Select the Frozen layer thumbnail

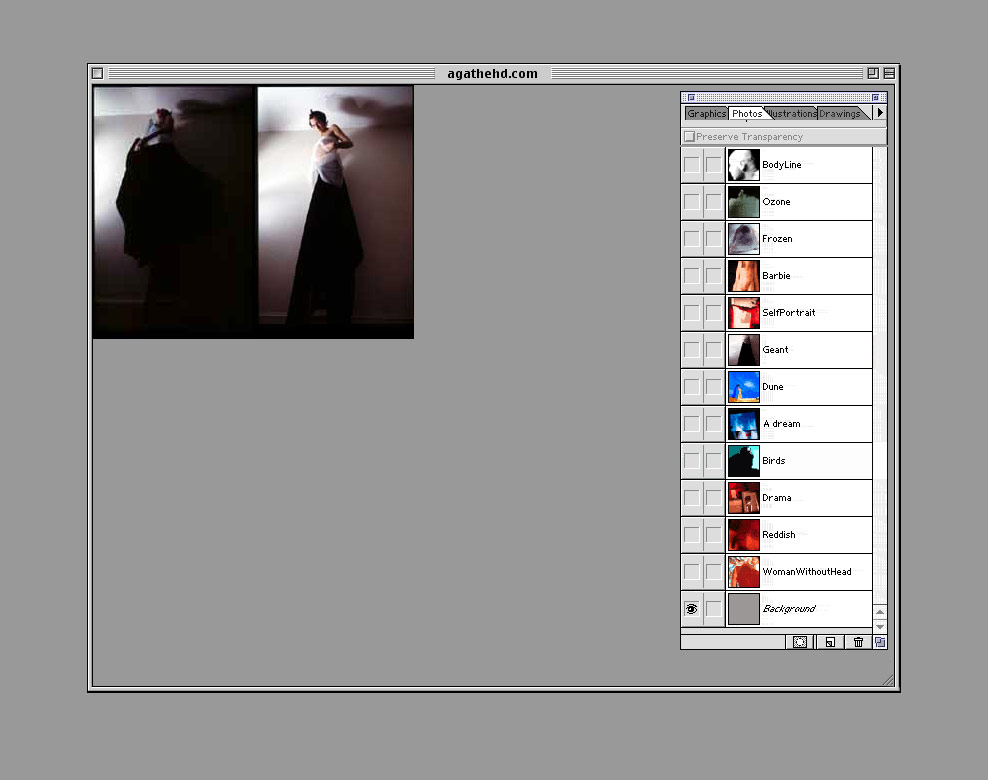point(744,239)
